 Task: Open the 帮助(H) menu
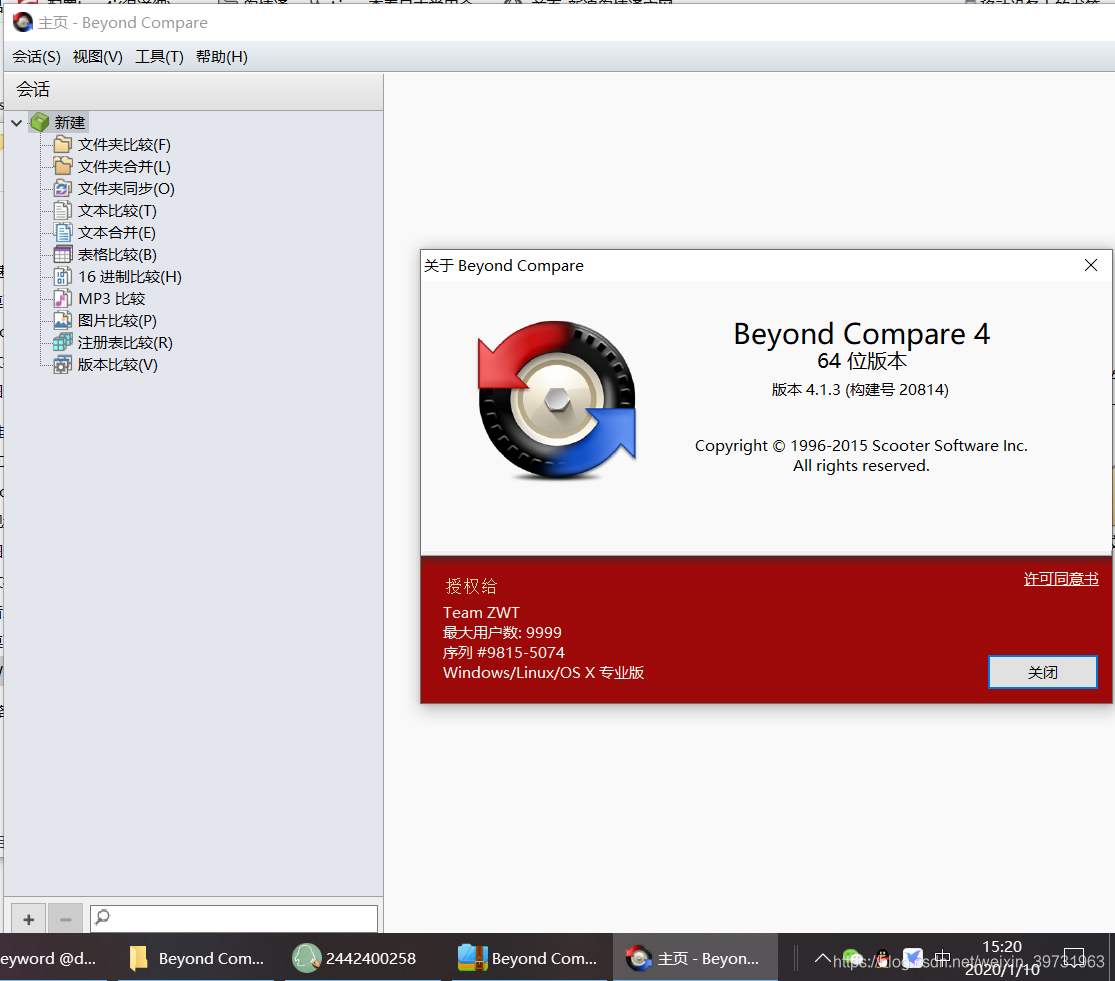222,57
